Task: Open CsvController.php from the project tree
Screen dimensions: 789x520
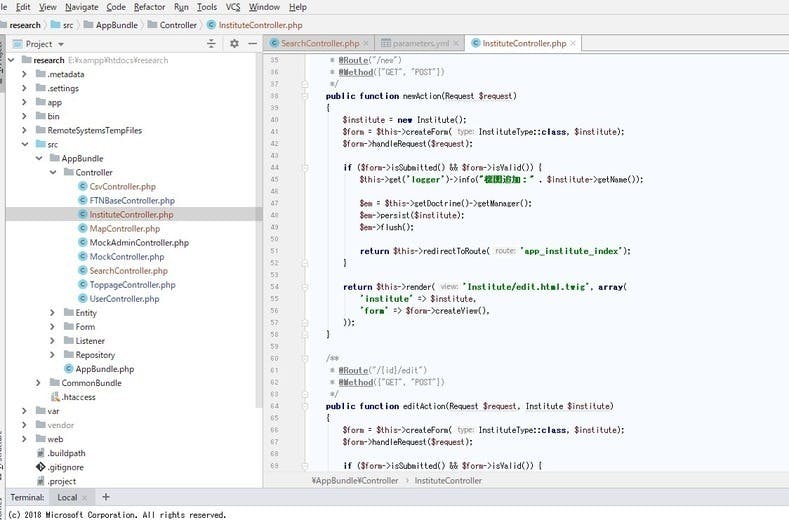Action: click(x=122, y=186)
